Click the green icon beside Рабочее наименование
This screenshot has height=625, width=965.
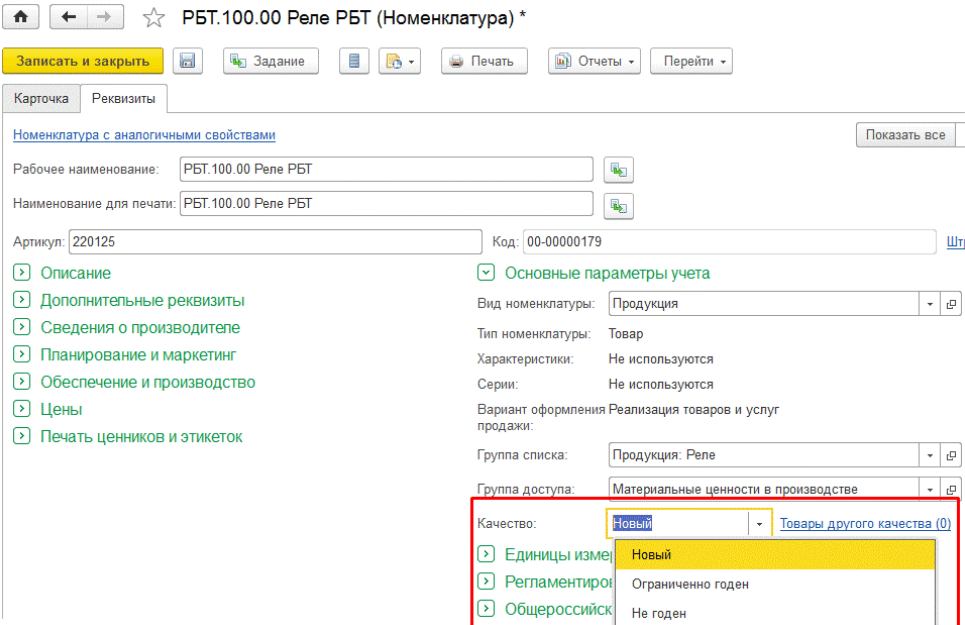[x=618, y=169]
